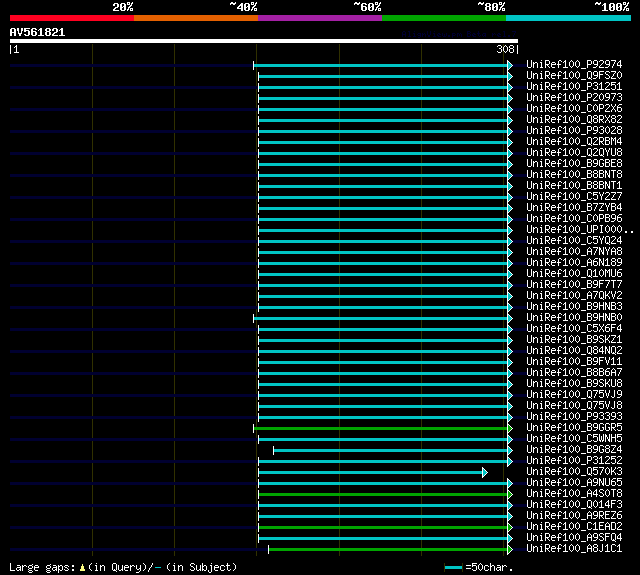Click the green ~80% legend segment

coord(444,18)
